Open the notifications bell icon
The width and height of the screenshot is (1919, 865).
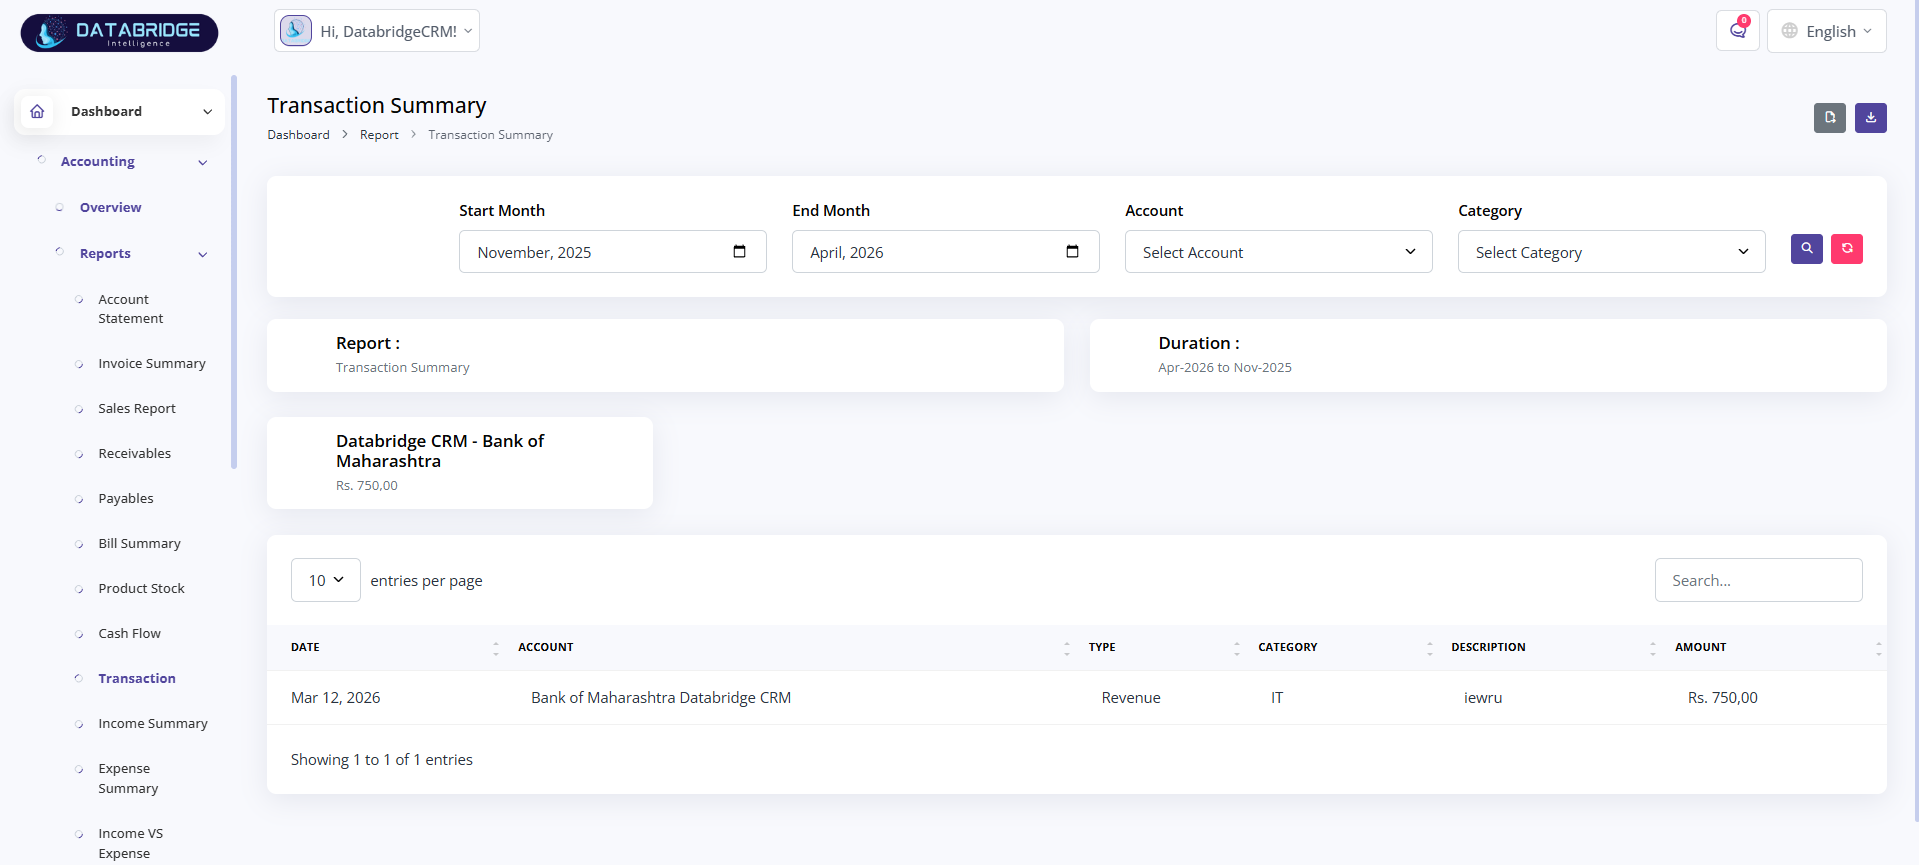click(1738, 31)
